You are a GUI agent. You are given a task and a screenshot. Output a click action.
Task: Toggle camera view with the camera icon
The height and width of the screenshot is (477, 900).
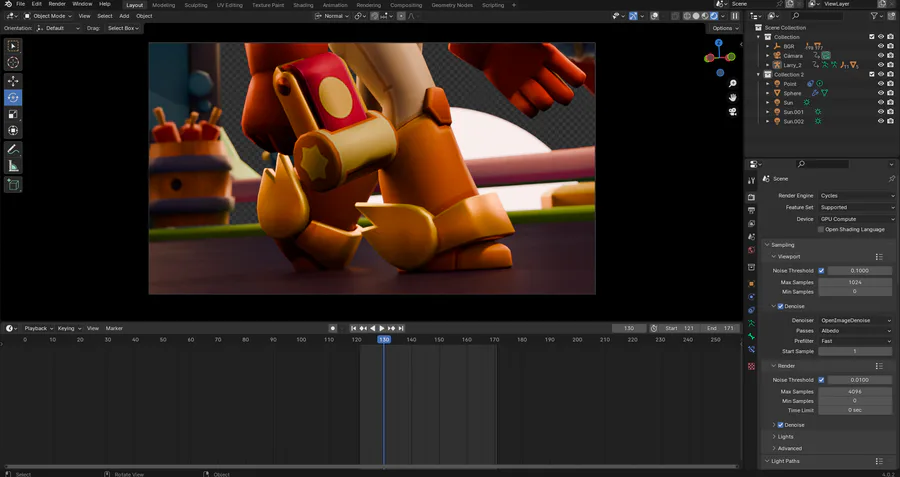[x=733, y=112]
